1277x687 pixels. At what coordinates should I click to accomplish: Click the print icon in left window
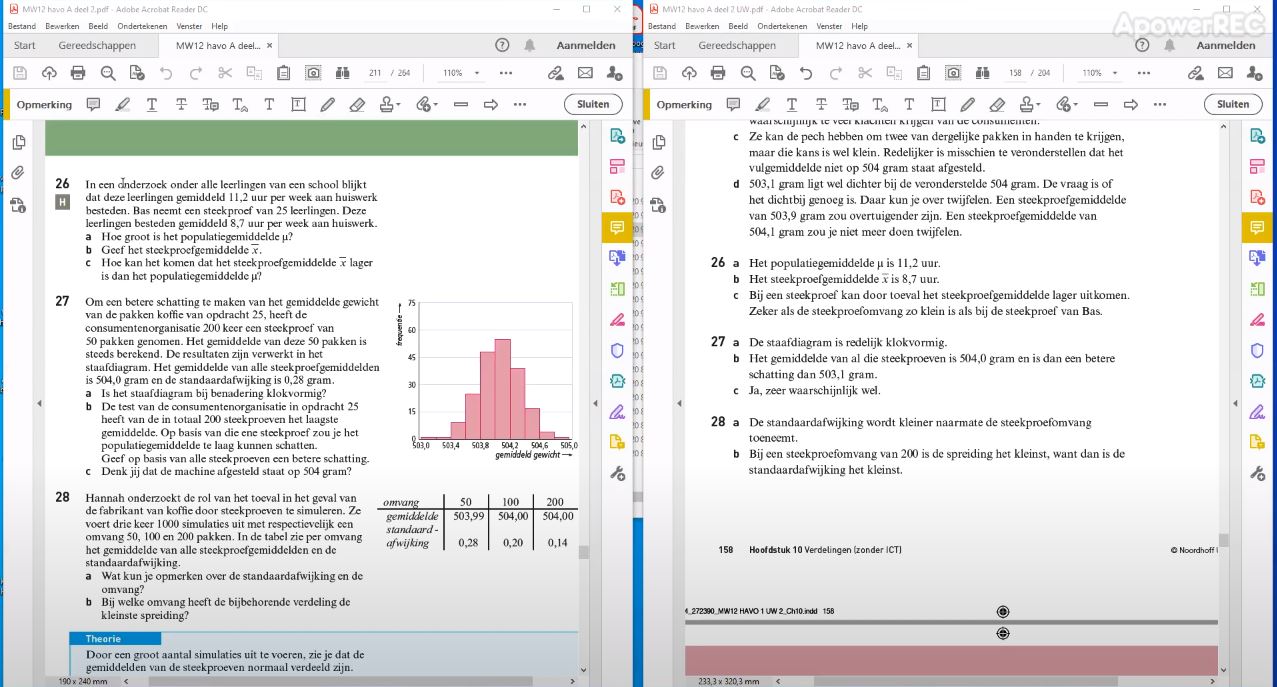(78, 73)
